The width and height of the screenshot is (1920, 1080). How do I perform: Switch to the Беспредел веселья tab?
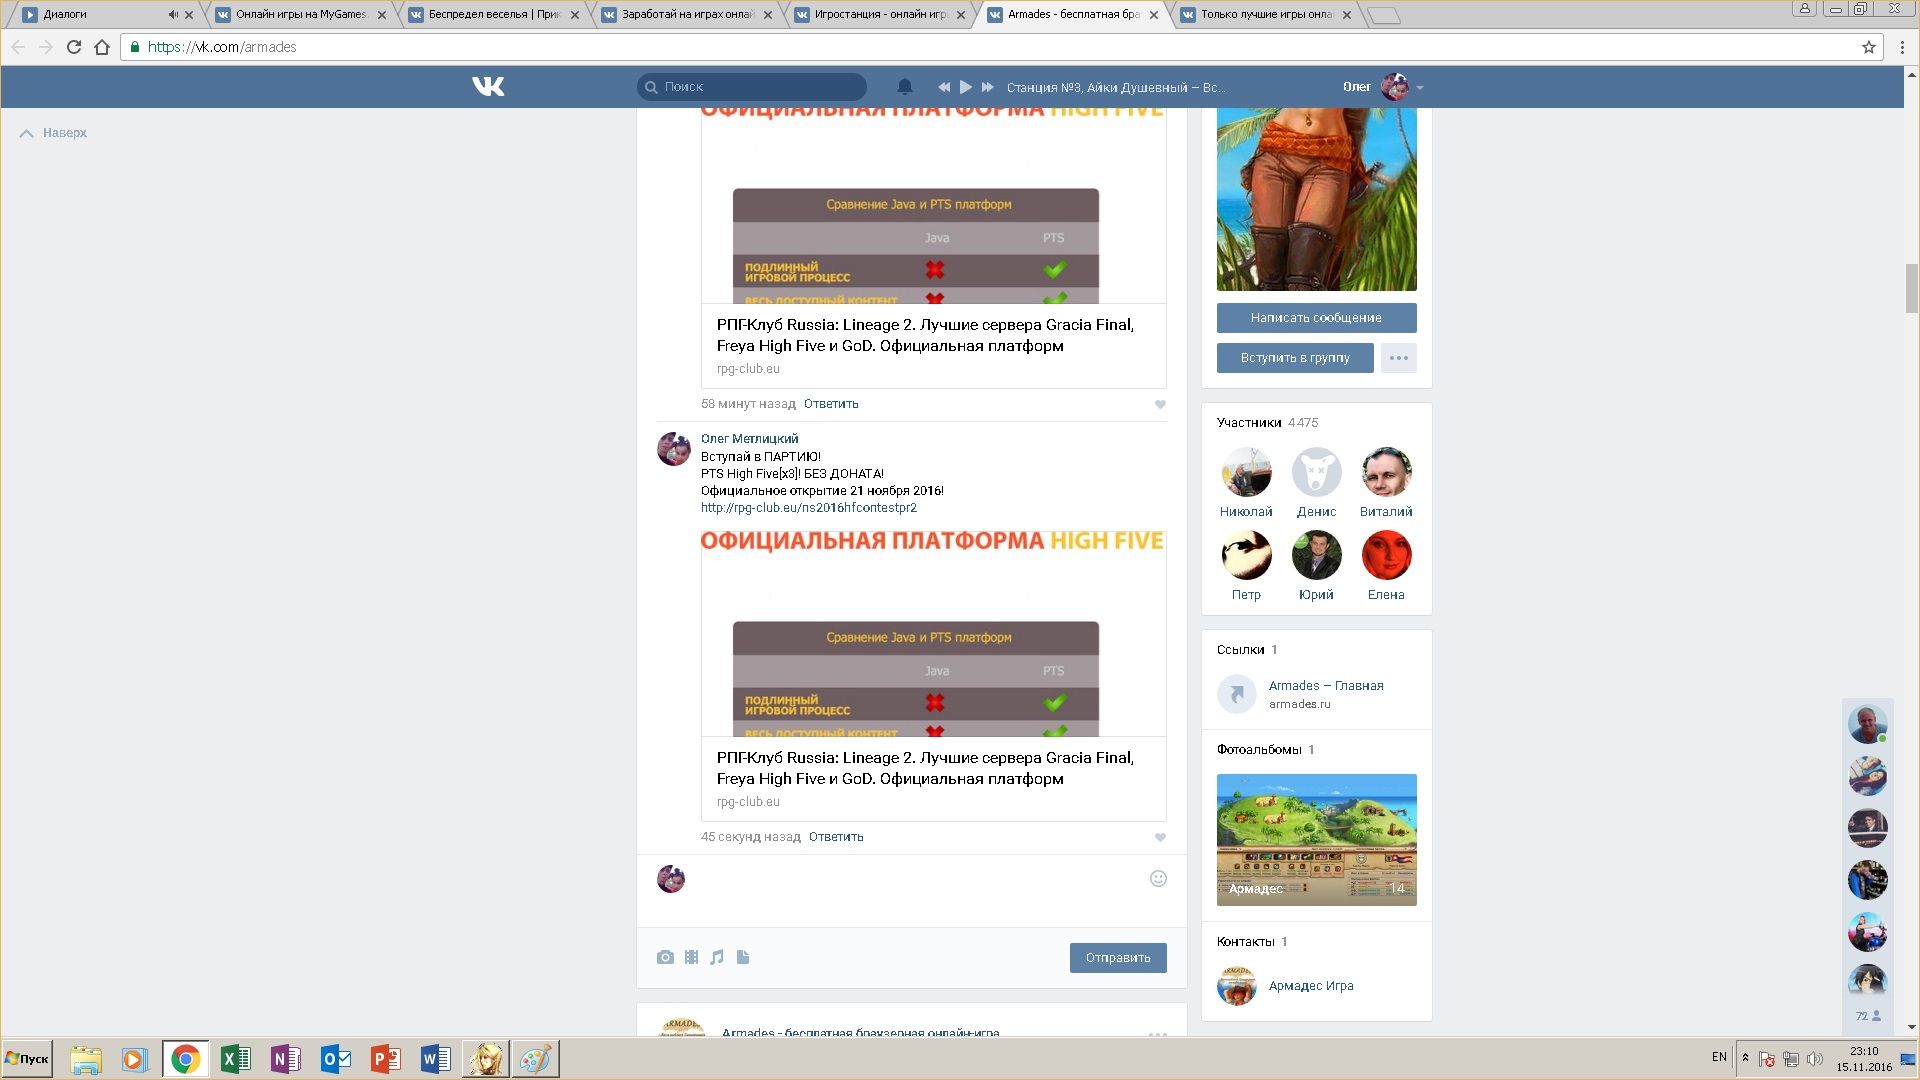[x=494, y=15]
